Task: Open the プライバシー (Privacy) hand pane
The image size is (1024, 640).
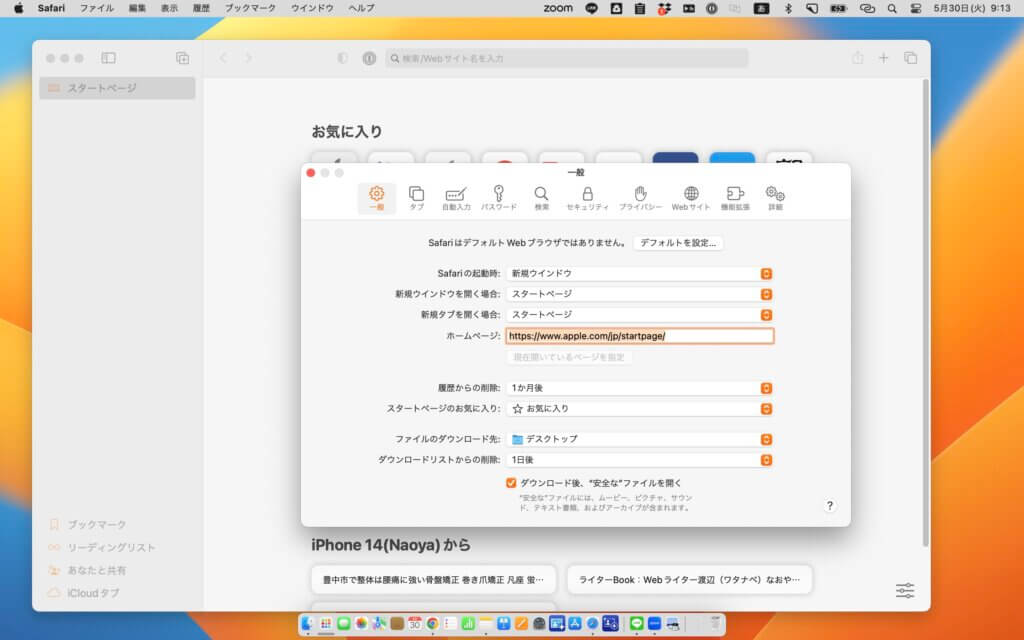Action: point(640,198)
